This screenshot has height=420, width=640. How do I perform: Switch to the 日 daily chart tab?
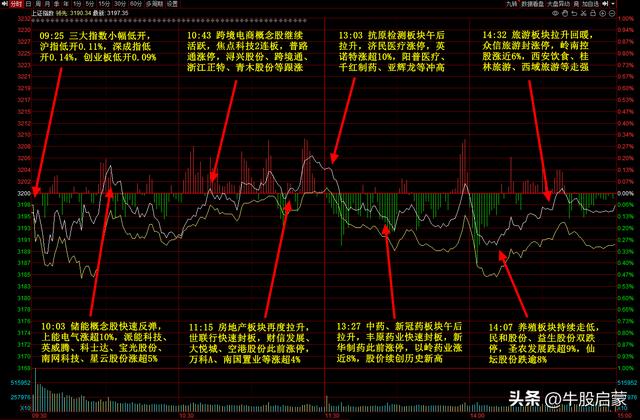[29, 4]
